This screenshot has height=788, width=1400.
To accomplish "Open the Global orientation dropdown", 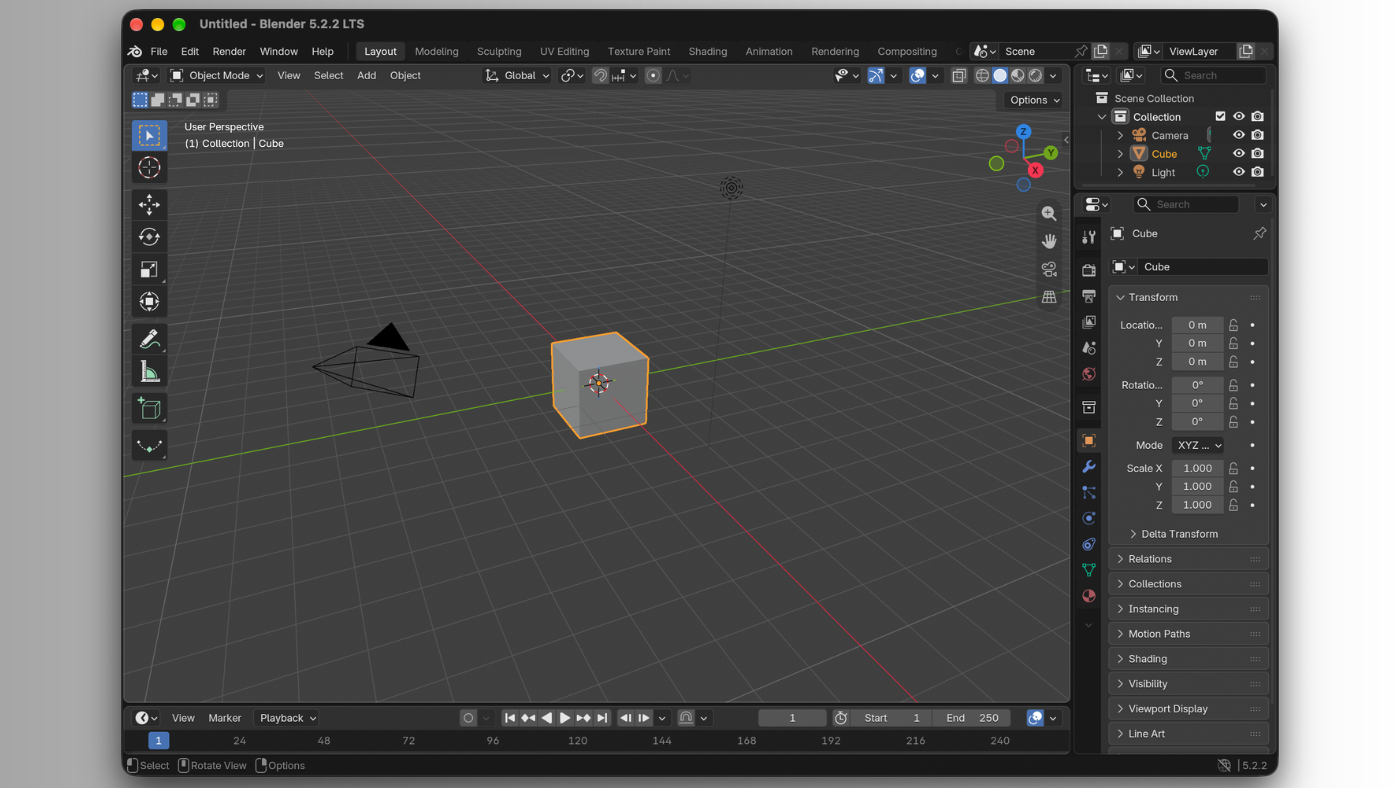I will (x=517, y=75).
